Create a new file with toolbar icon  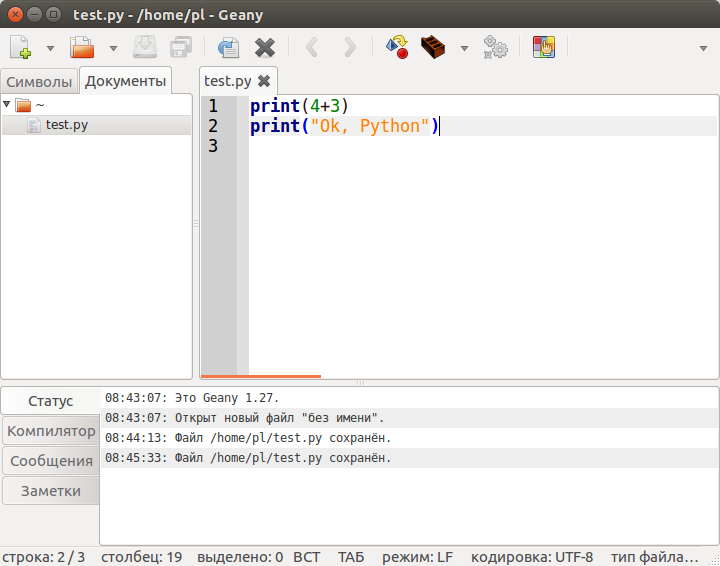click(x=20, y=47)
